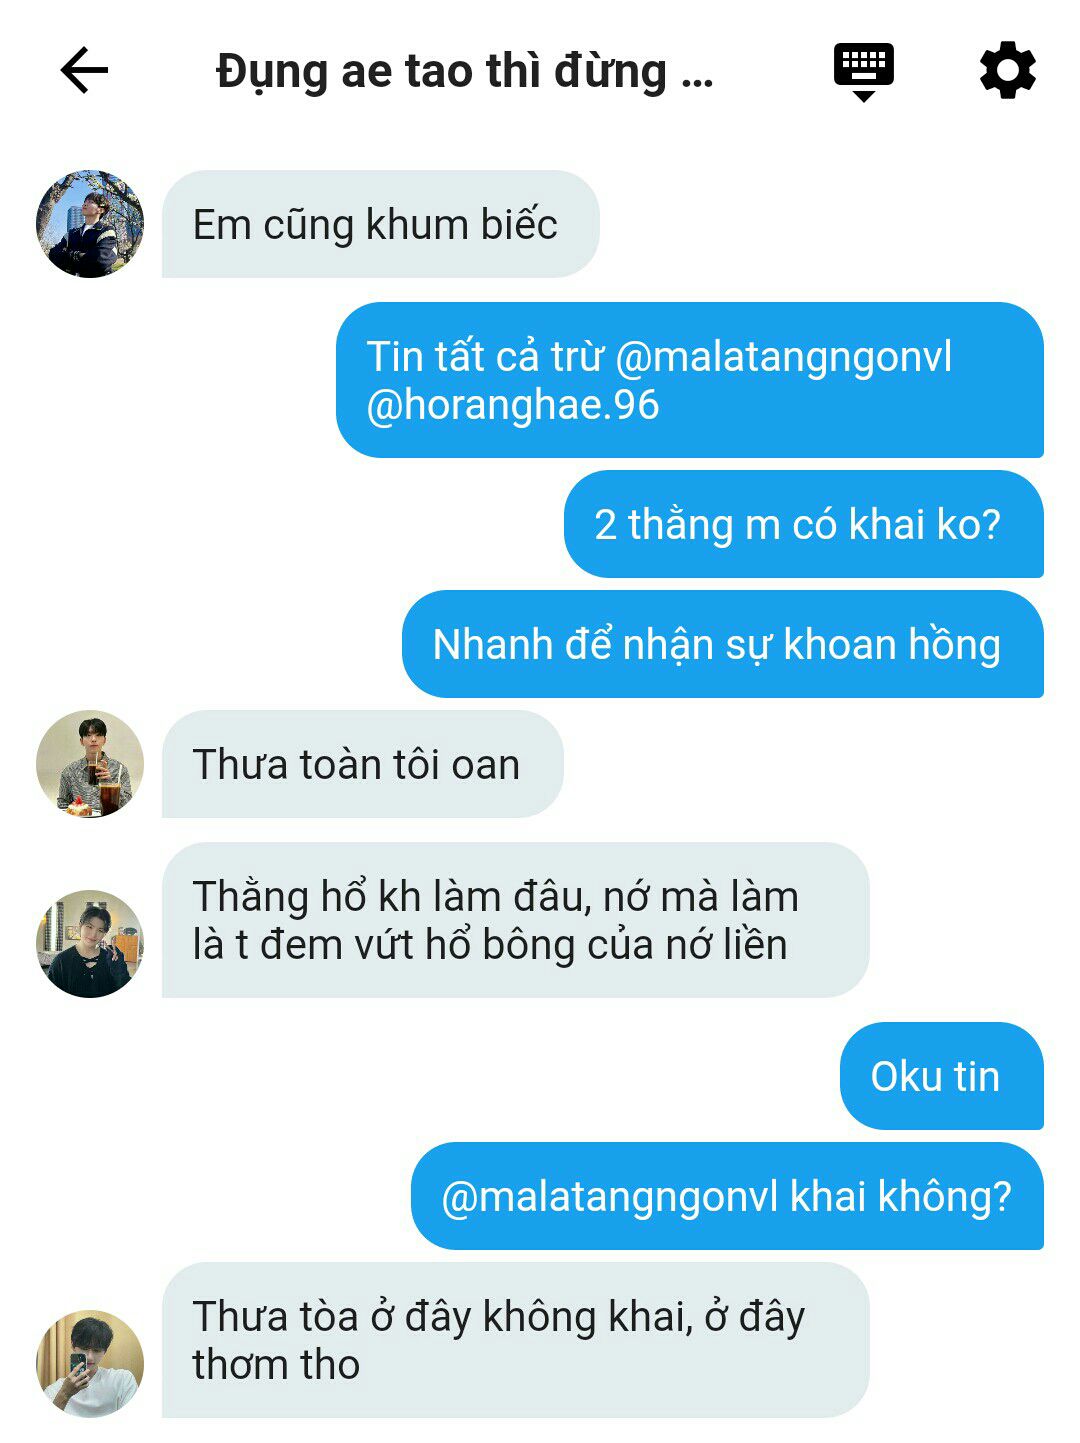Tap message "Thưa tòa ở đây không khai"
Image resolution: width=1080 pixels, height=1443 pixels.
[516, 1340]
